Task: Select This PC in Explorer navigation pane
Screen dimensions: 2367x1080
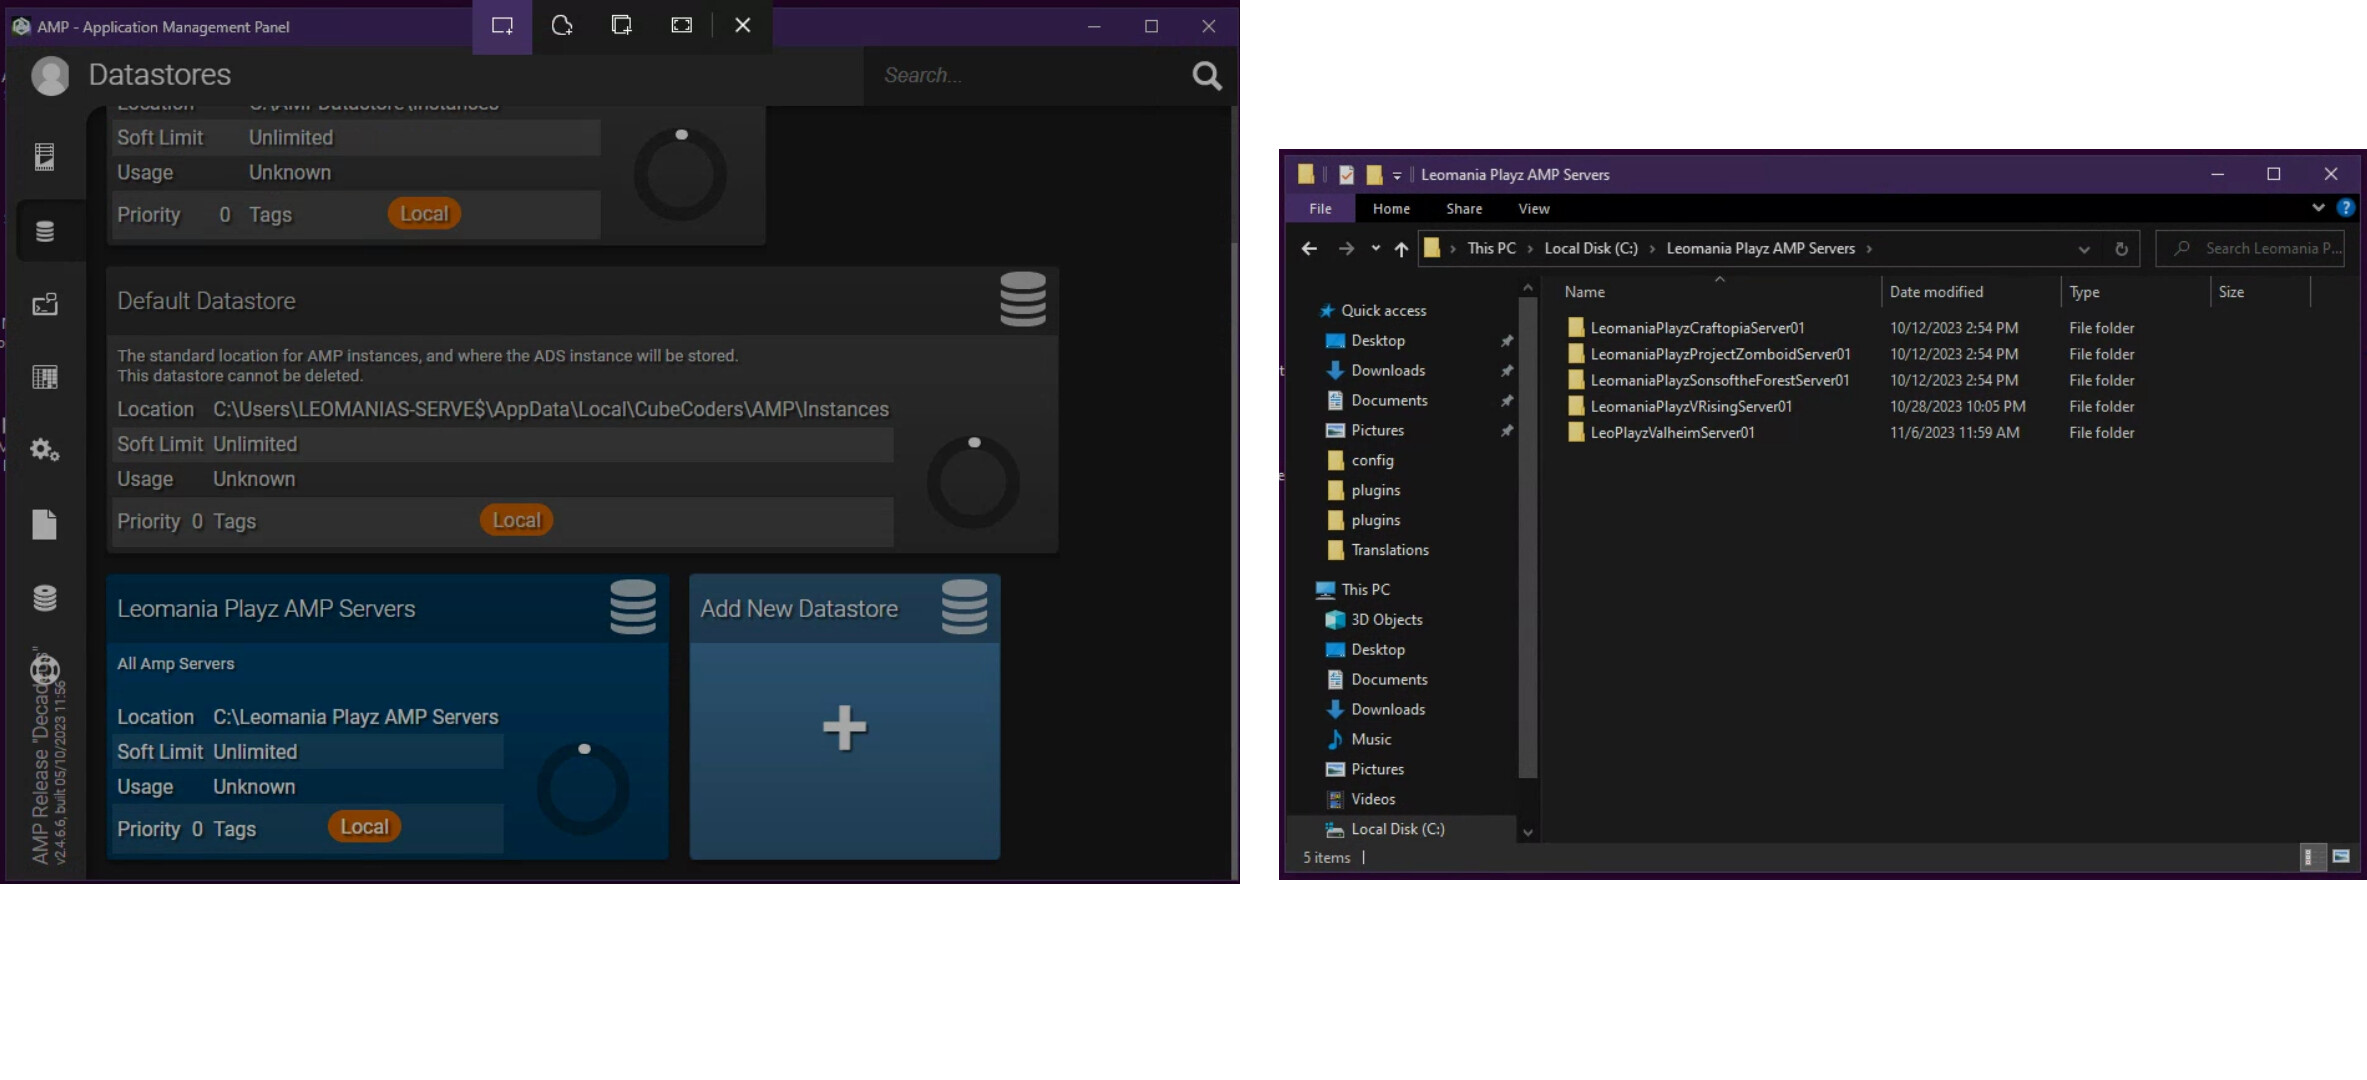Action: point(1365,590)
